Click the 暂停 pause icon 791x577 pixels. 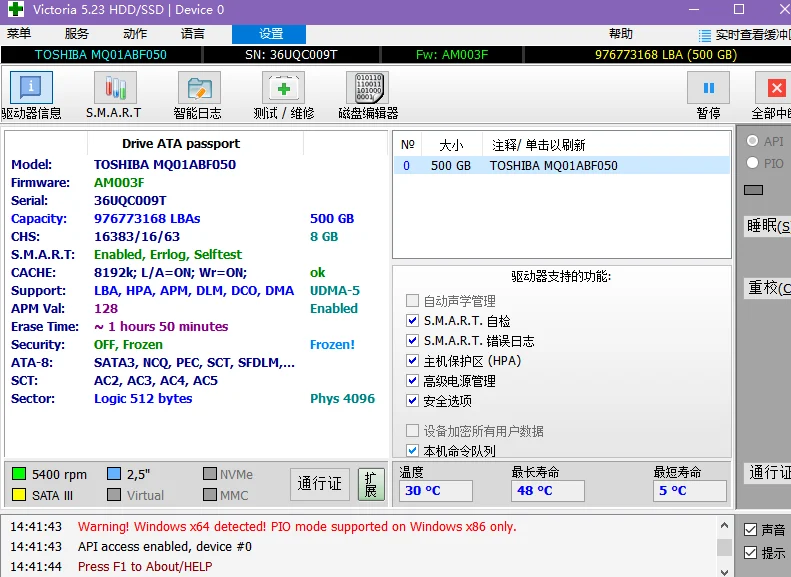coord(708,88)
